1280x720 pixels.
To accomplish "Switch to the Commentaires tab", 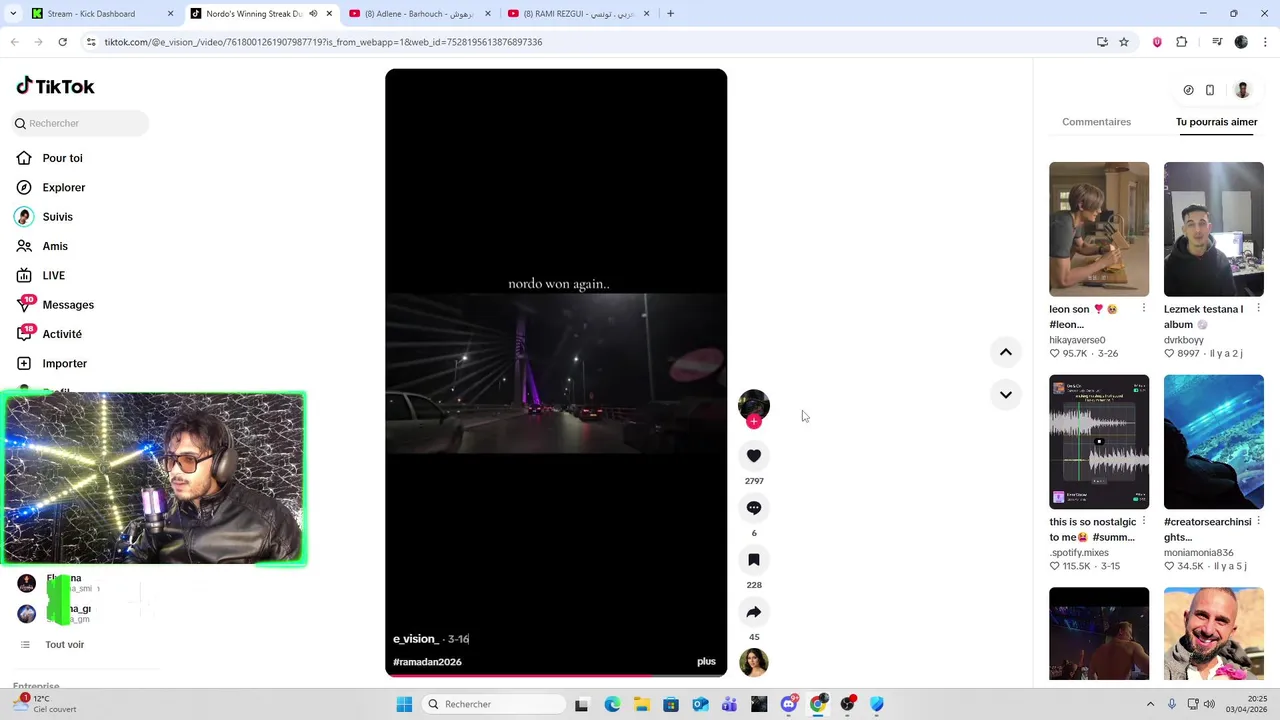I will tap(1096, 122).
